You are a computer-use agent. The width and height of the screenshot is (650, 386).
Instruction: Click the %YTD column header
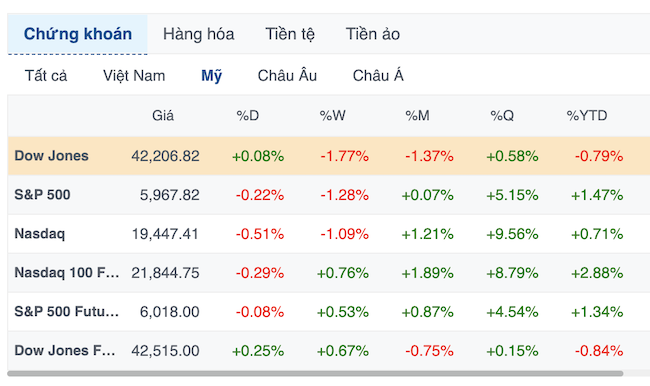point(587,116)
